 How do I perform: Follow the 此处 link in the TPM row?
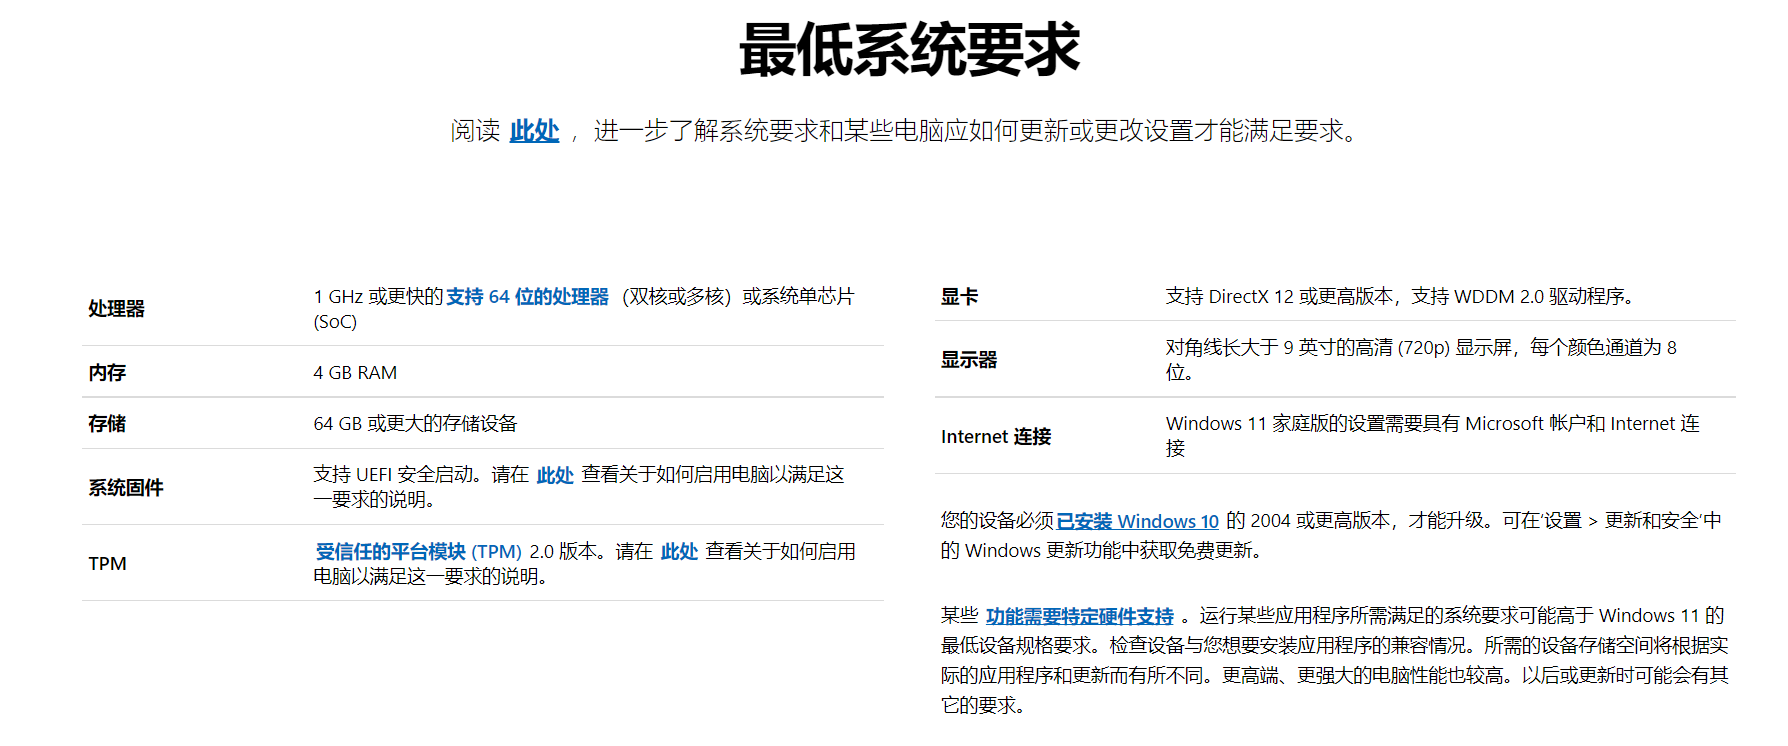point(679,552)
